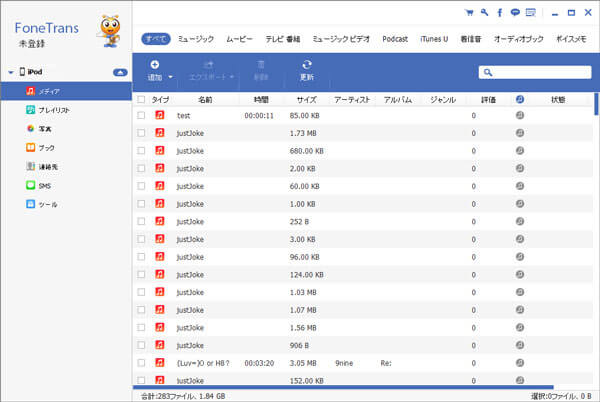Toggle the select-all checkbox in header
The width and height of the screenshot is (600, 402).
tap(141, 100)
